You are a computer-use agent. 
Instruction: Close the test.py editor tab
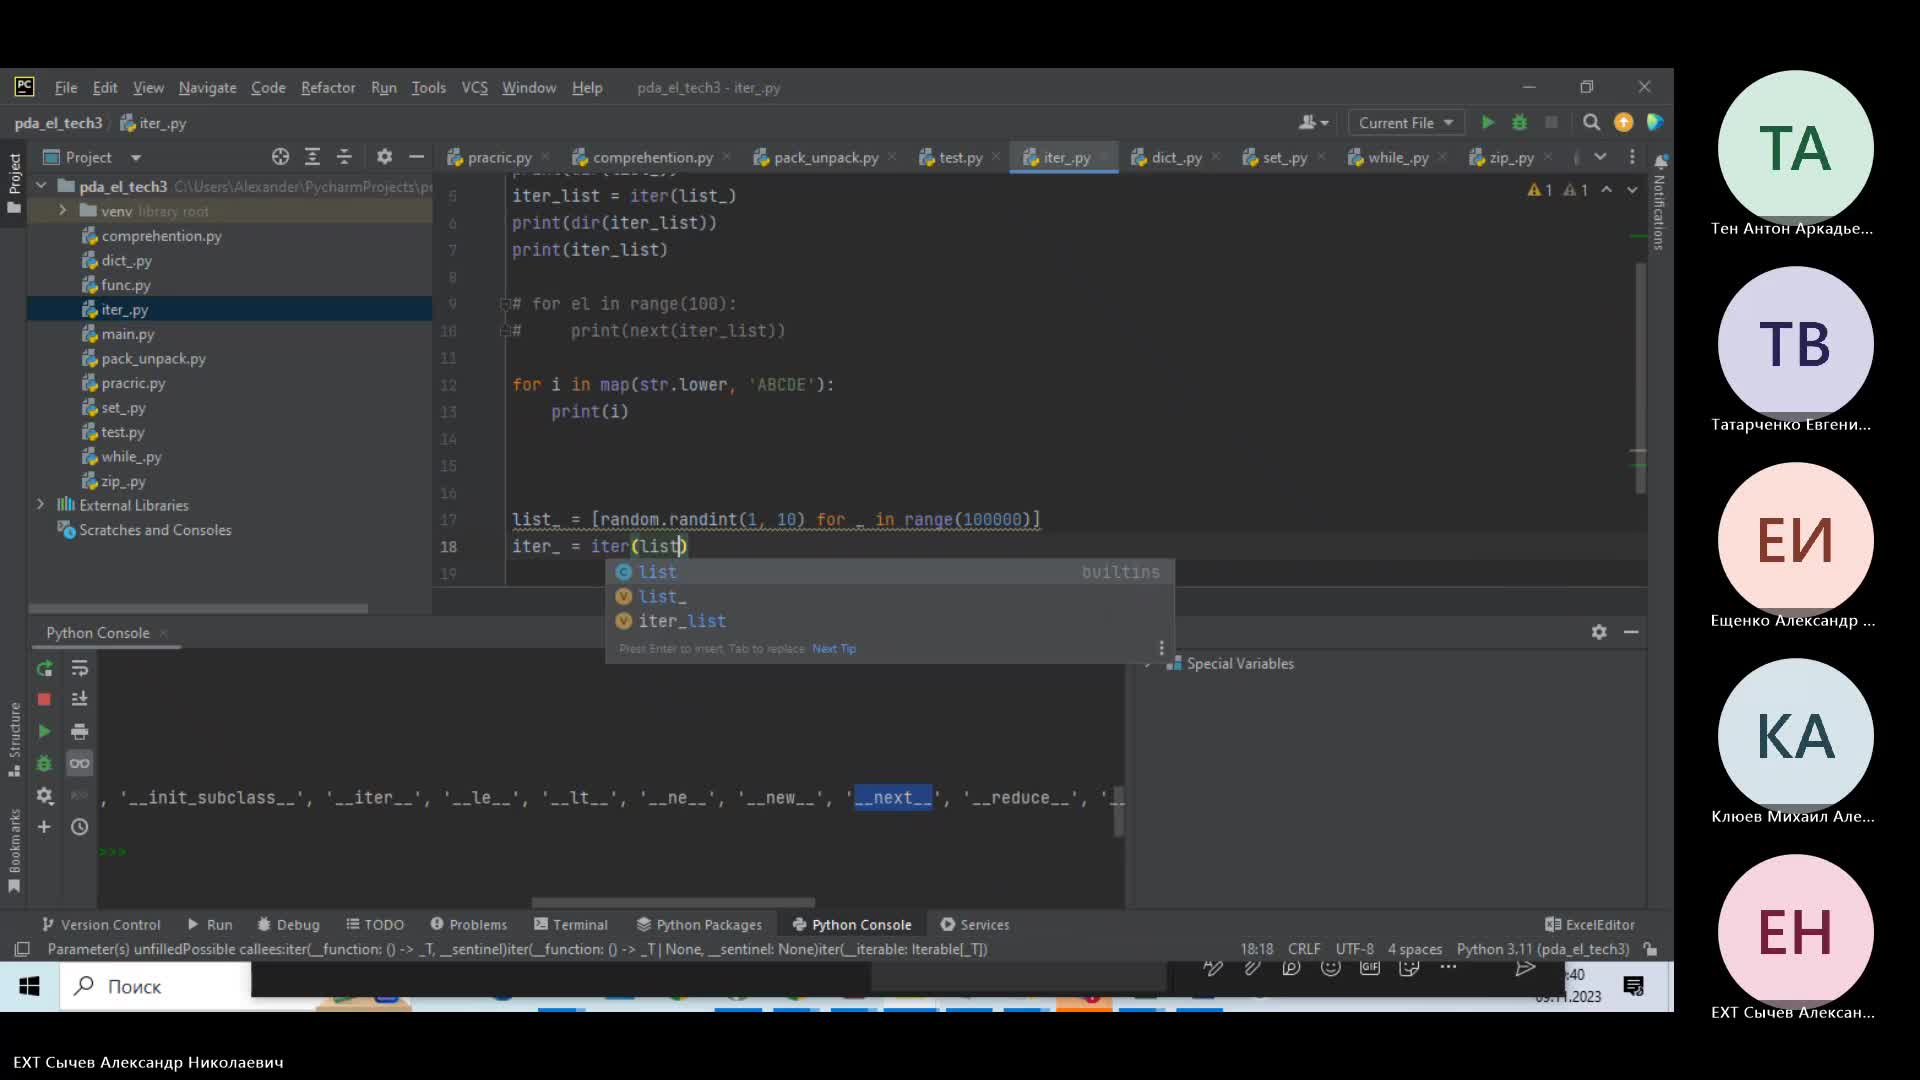click(x=996, y=157)
